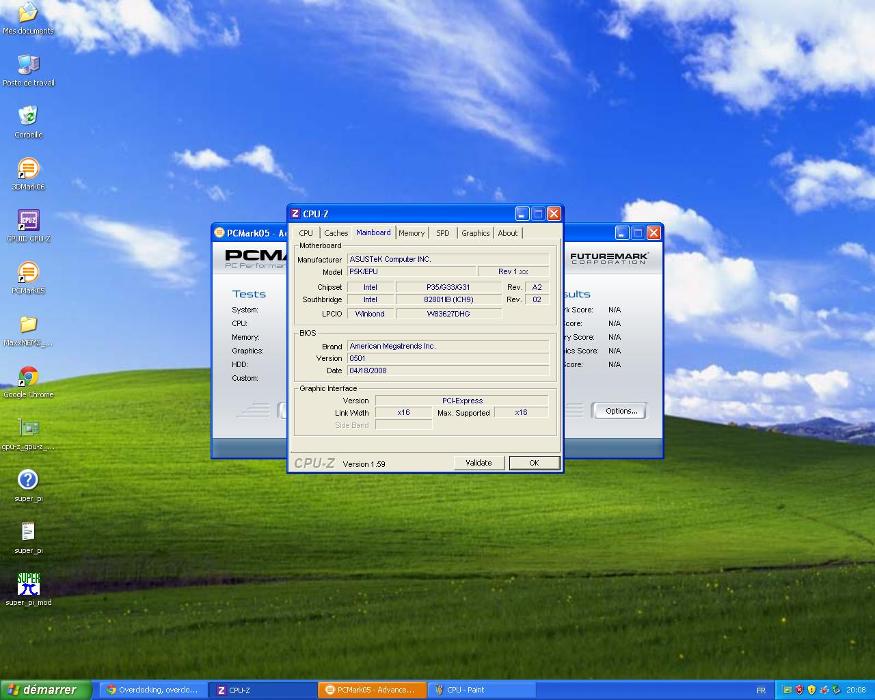Click the Model P5K/EPU field

412,271
